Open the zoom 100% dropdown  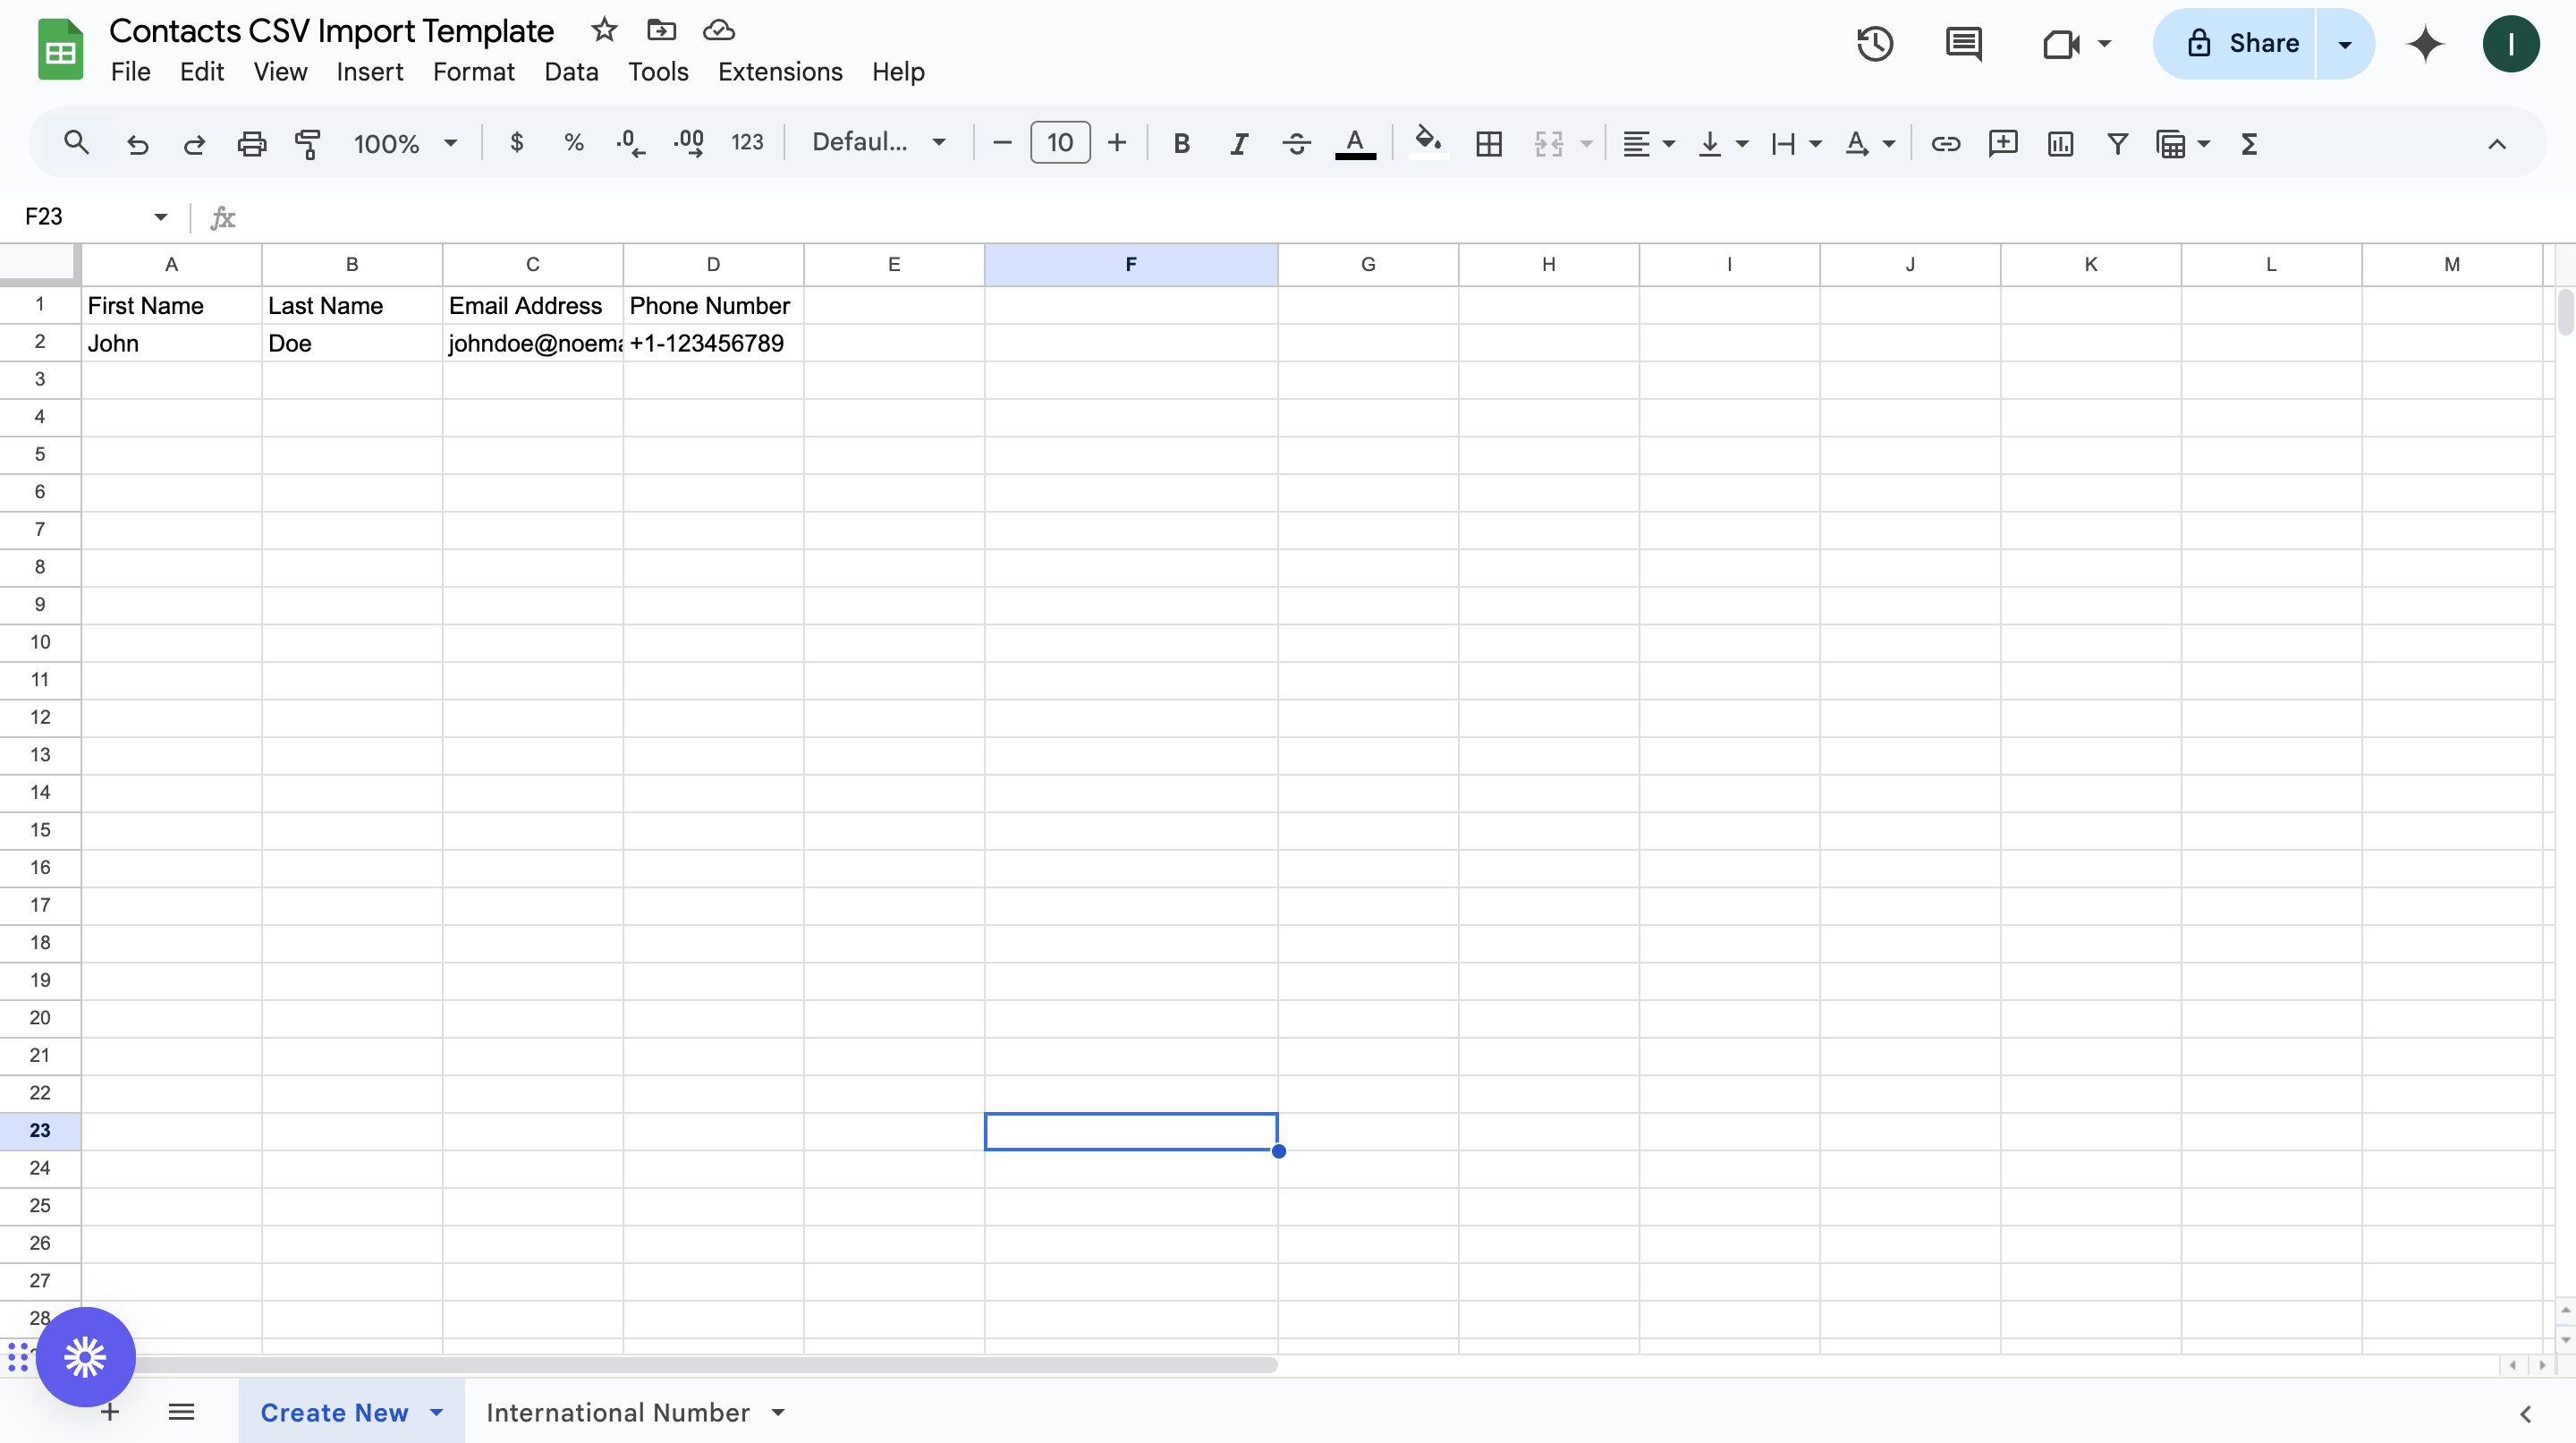coord(405,144)
